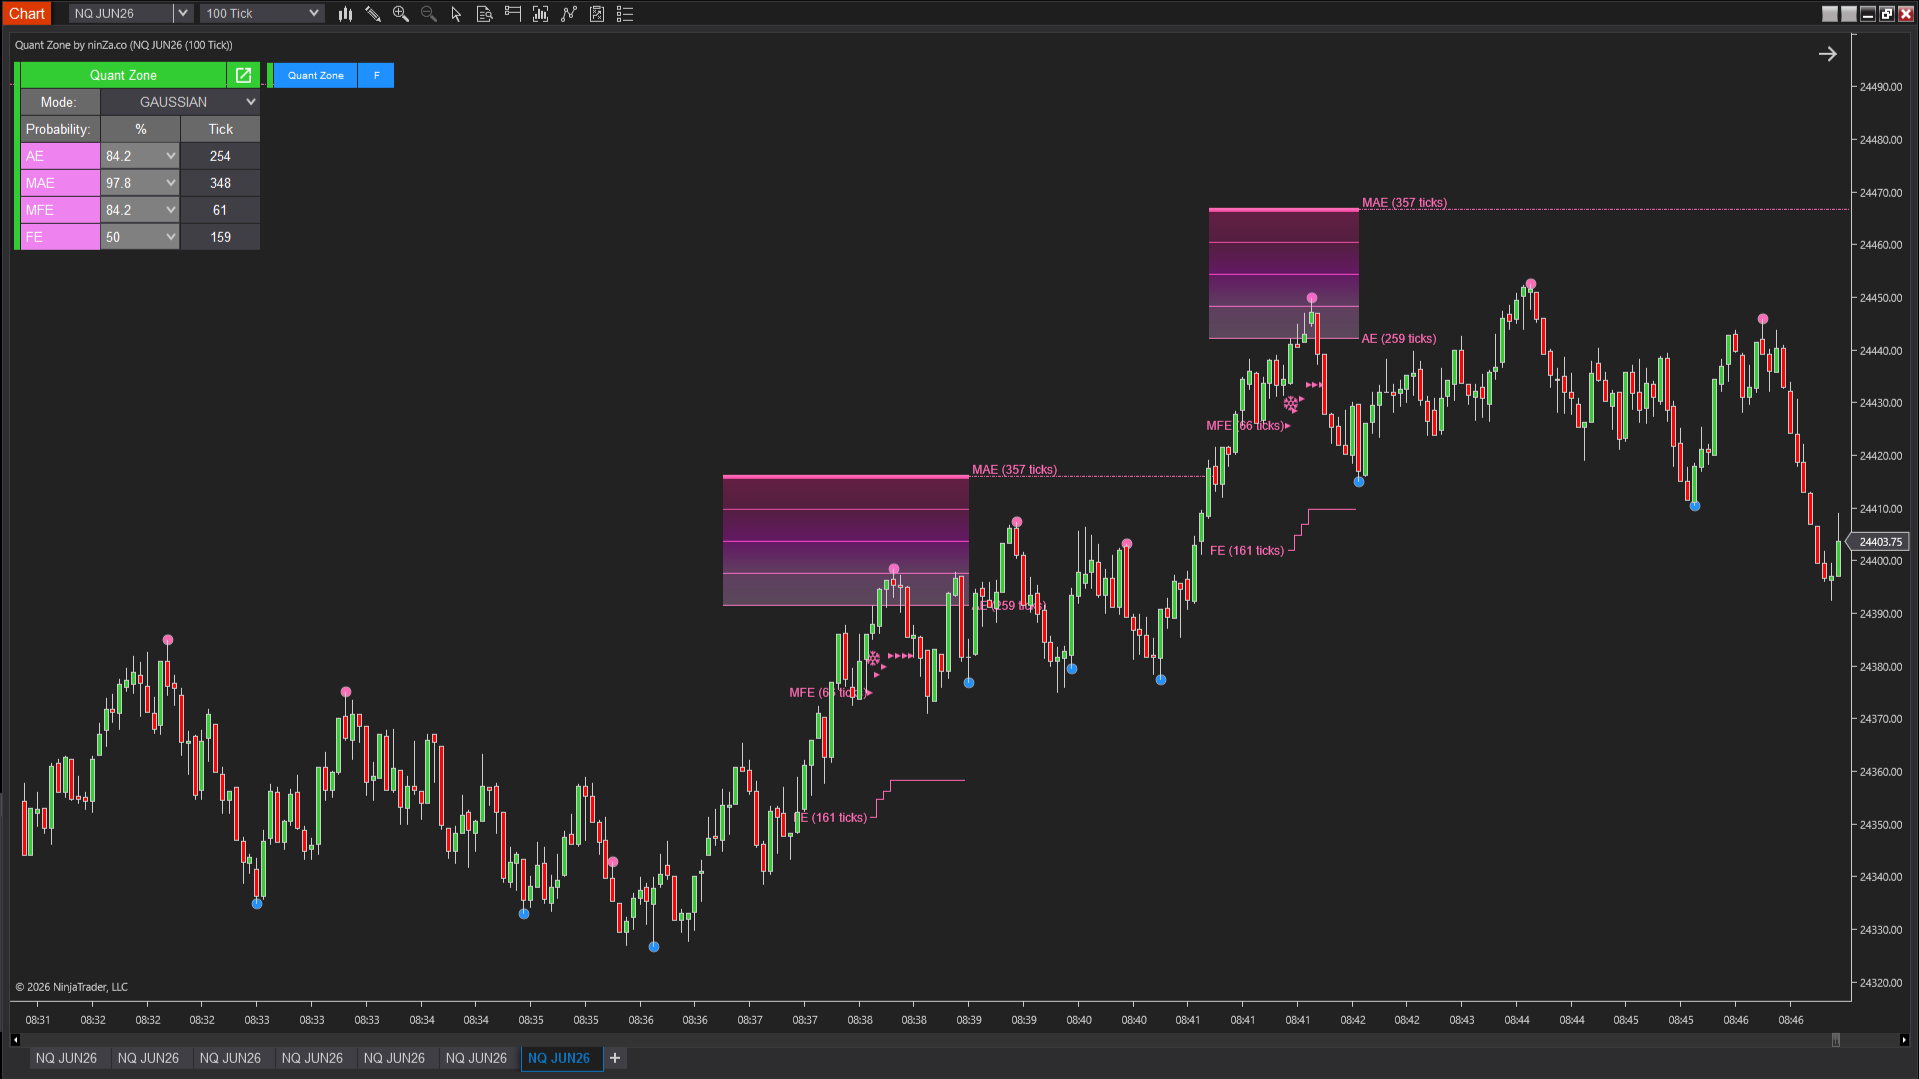Select the cursor pointer tool
The height and width of the screenshot is (1079, 1919).
click(x=456, y=14)
